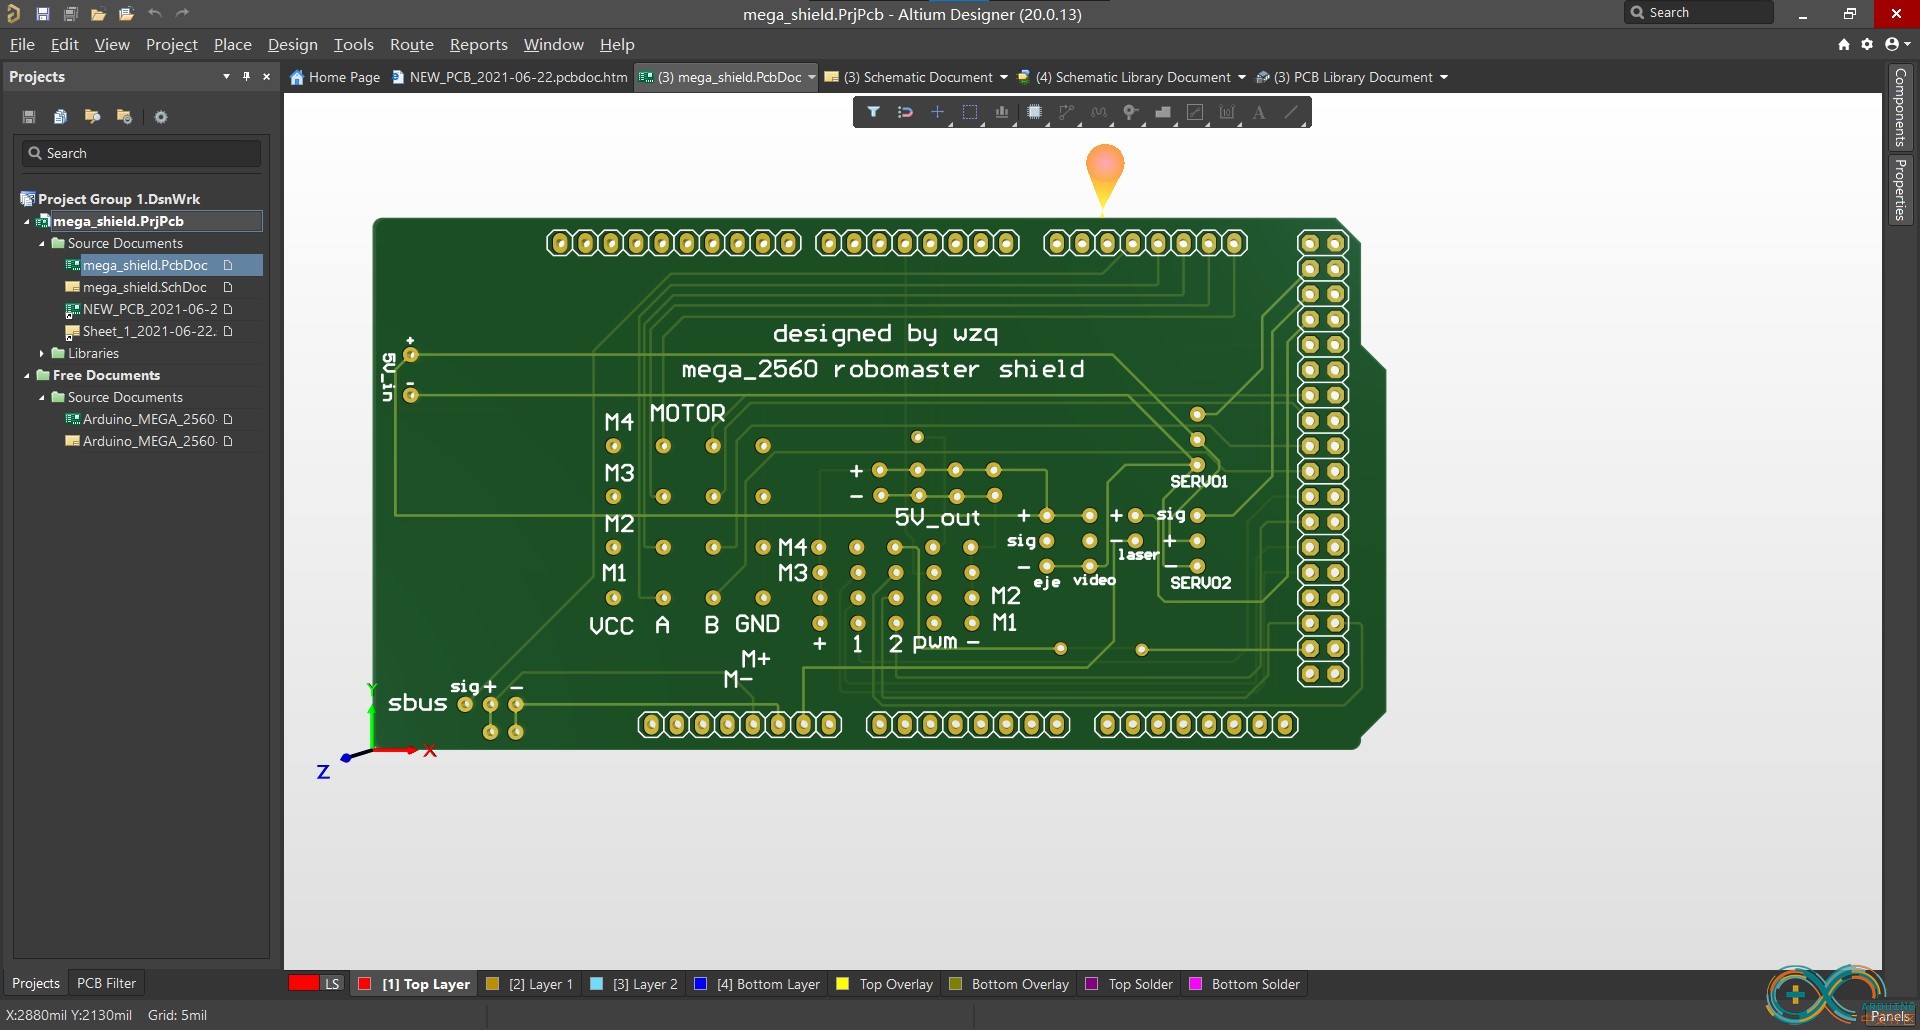The height and width of the screenshot is (1030, 1920).
Task: Click the Panels button
Action: 1890,1016
